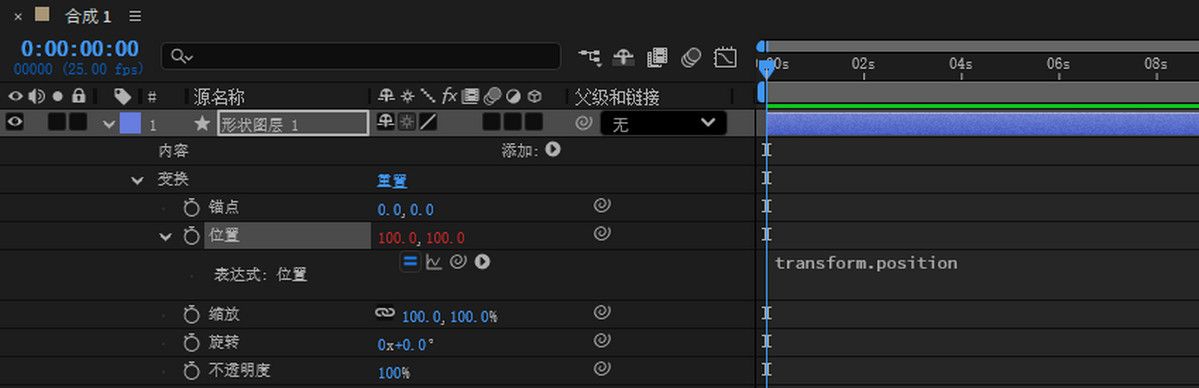Click the 缩放 value 100.0, 100.0%

coord(450,316)
